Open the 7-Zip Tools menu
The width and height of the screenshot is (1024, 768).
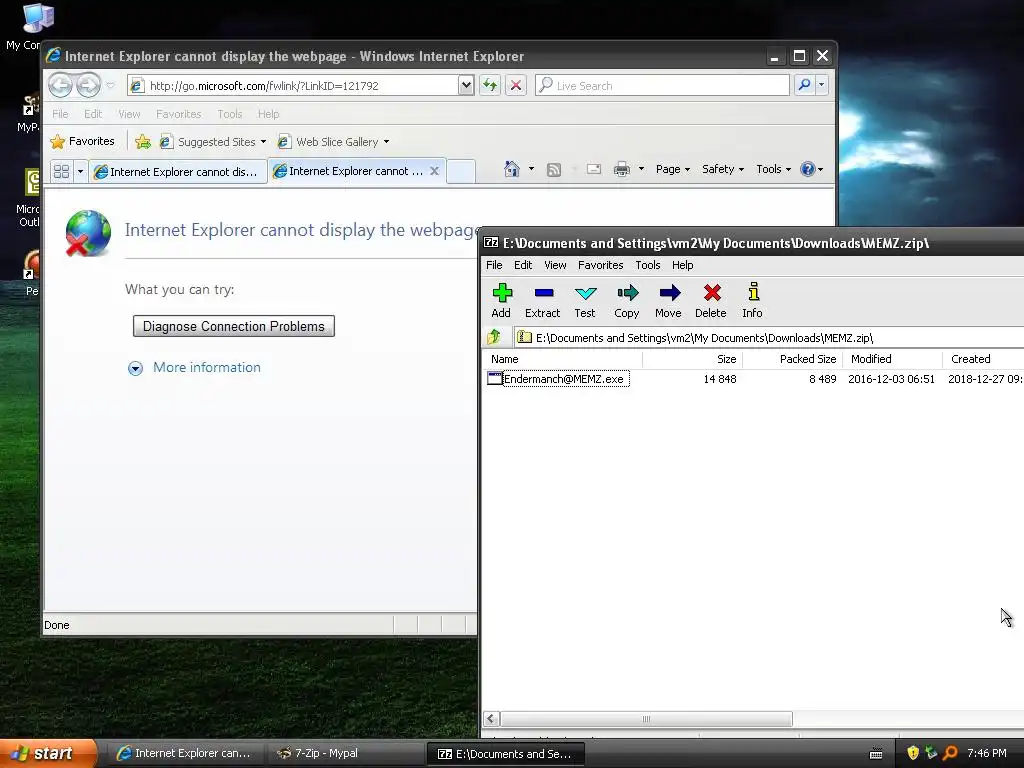click(x=648, y=265)
